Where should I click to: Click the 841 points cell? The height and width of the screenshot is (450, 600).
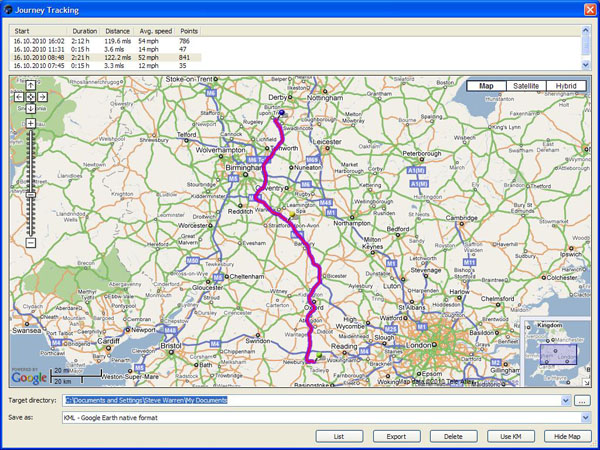tap(184, 57)
